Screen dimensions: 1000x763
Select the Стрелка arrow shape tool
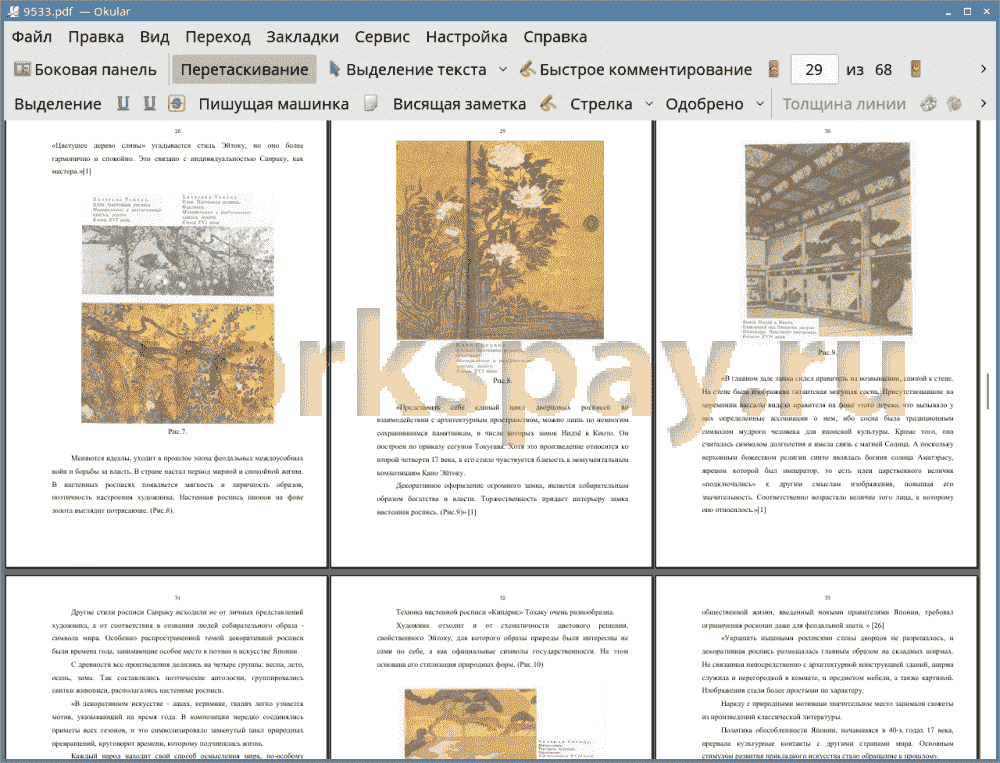click(601, 104)
